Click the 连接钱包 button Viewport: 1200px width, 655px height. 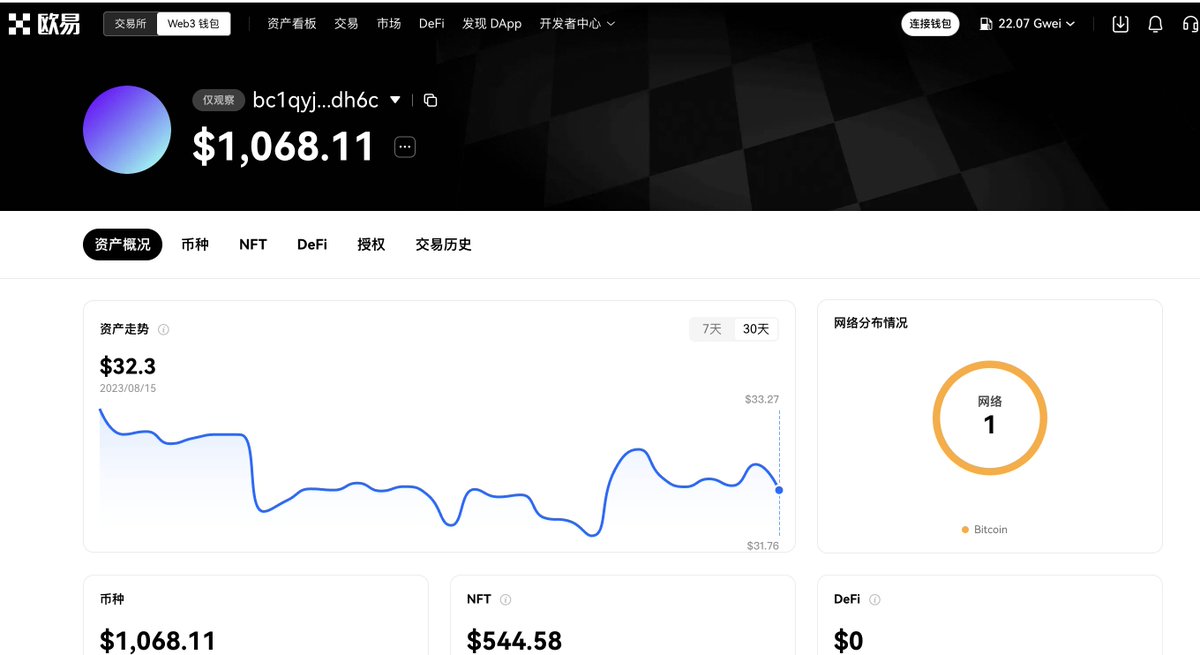tap(931, 24)
